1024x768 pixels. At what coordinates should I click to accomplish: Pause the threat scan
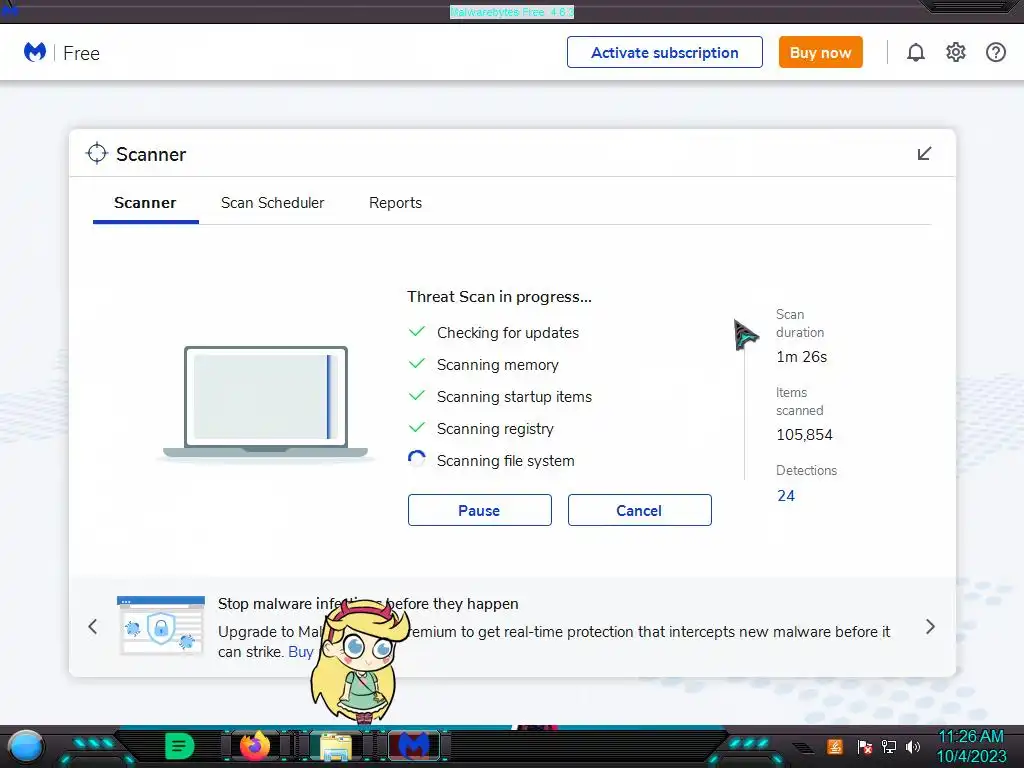tap(479, 510)
